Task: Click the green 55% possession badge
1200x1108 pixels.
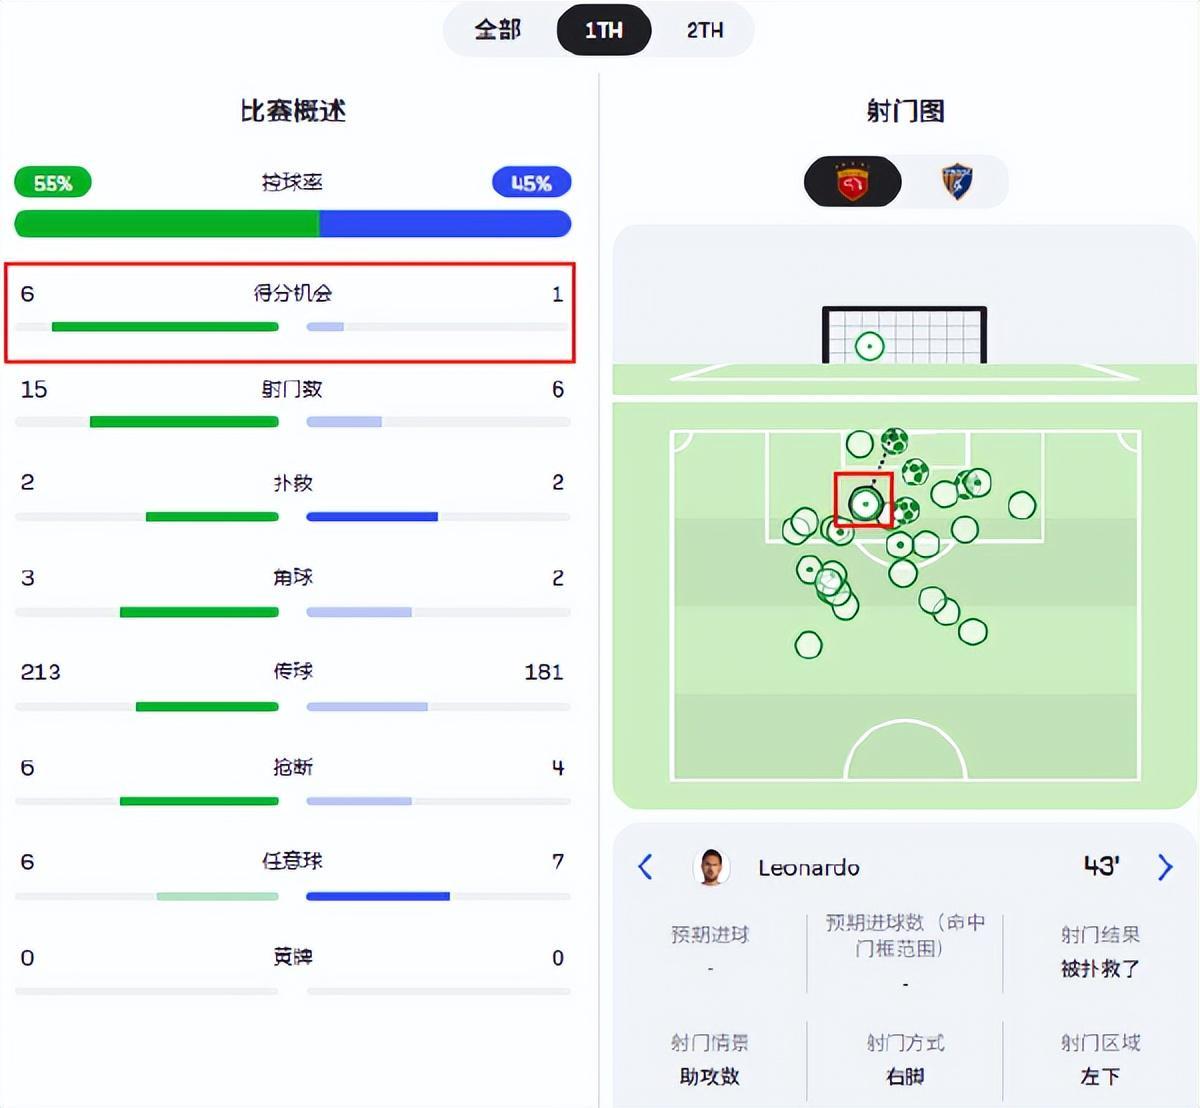Action: pos(53,183)
